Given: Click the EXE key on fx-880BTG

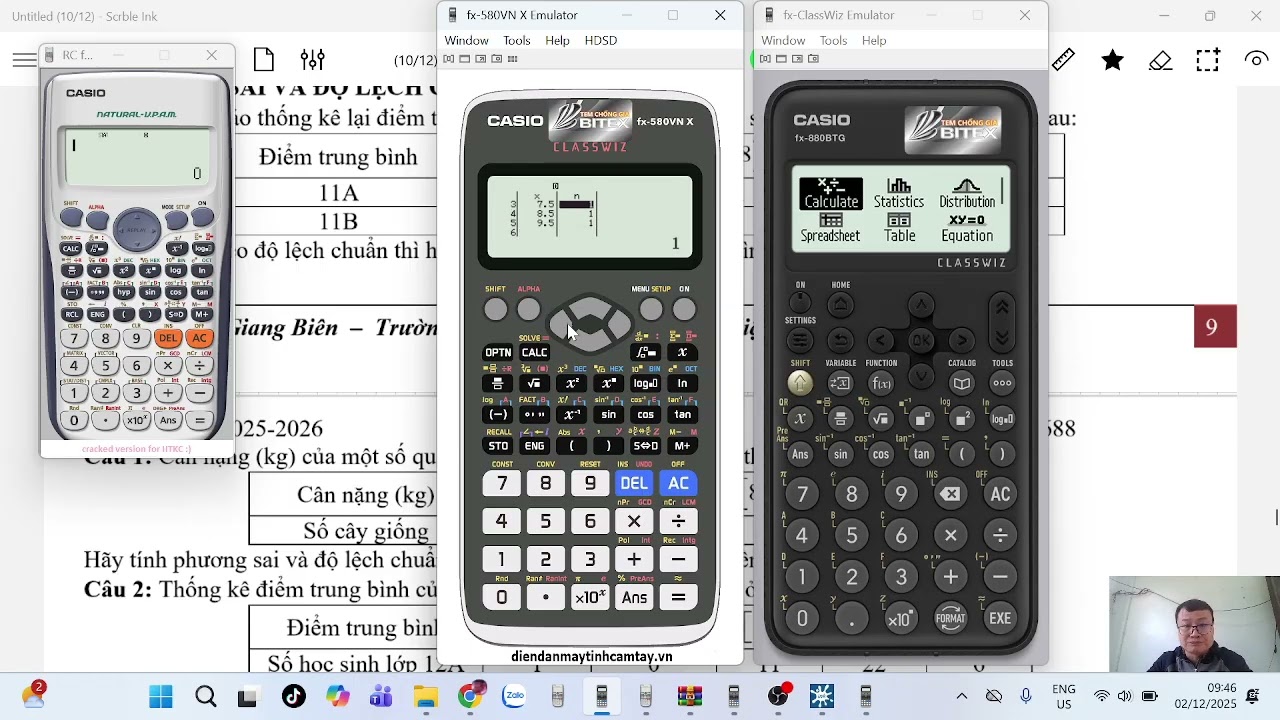Looking at the screenshot, I should point(1000,618).
